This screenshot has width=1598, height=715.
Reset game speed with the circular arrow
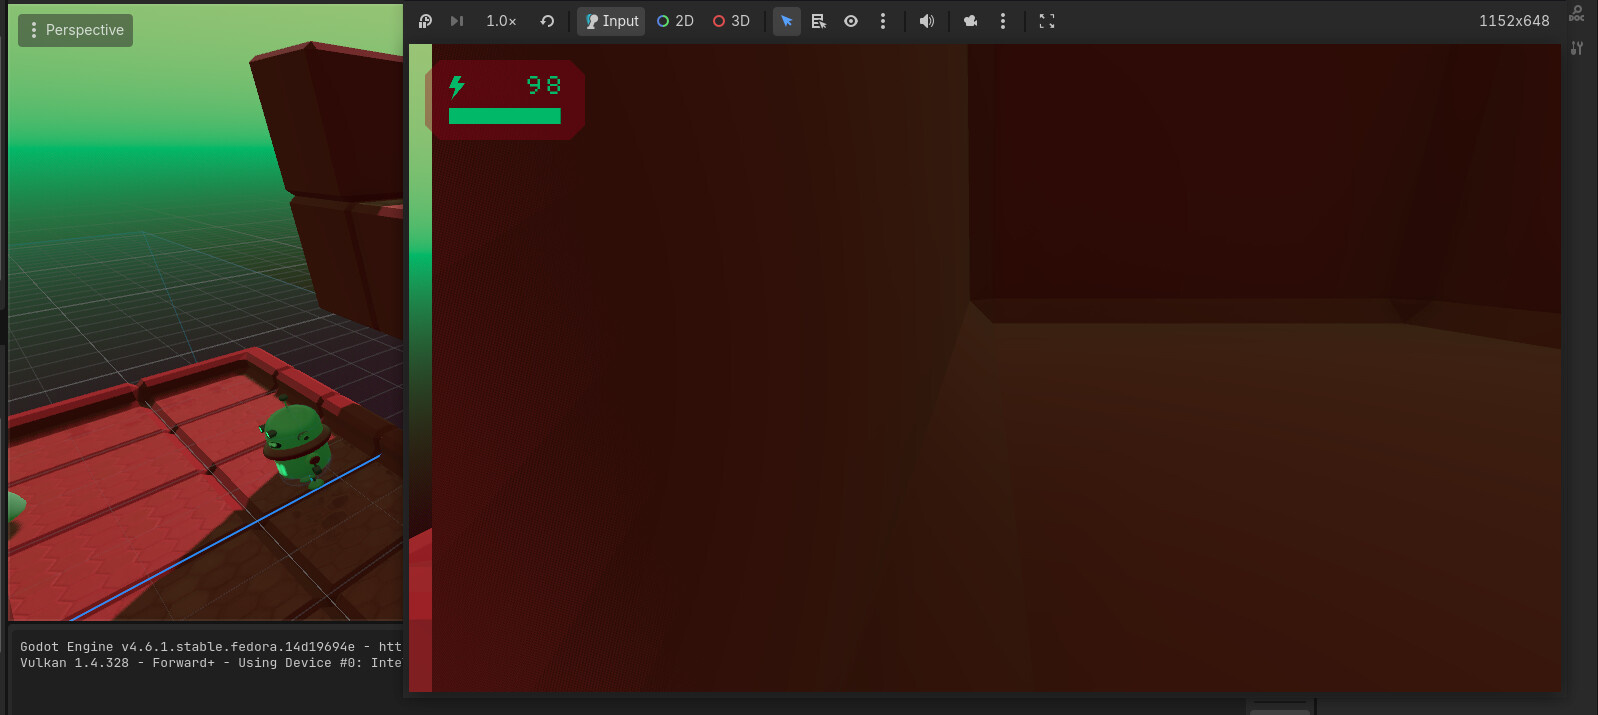tap(547, 21)
